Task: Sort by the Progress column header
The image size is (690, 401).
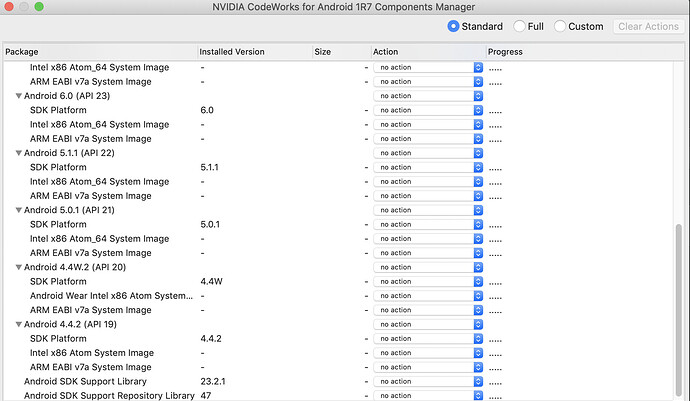Action: coord(585,52)
